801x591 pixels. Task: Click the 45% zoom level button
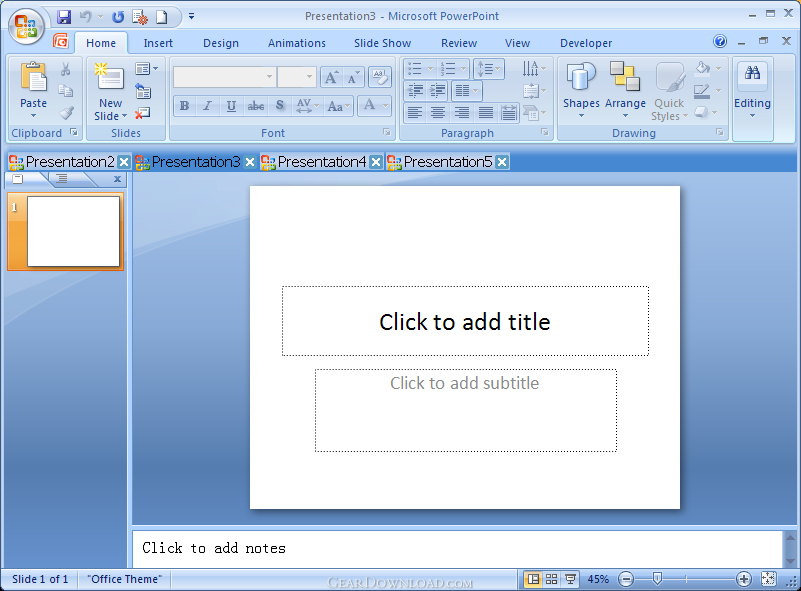tap(598, 579)
